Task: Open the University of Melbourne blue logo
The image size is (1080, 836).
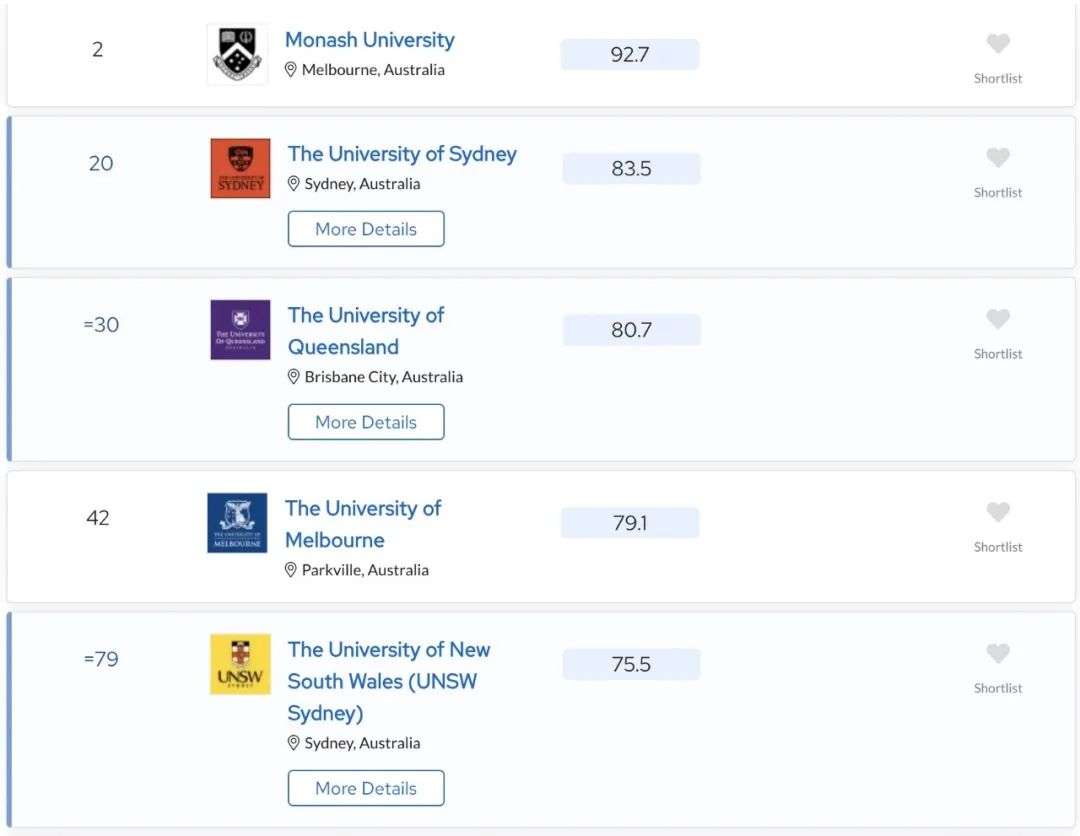Action: pos(237,523)
